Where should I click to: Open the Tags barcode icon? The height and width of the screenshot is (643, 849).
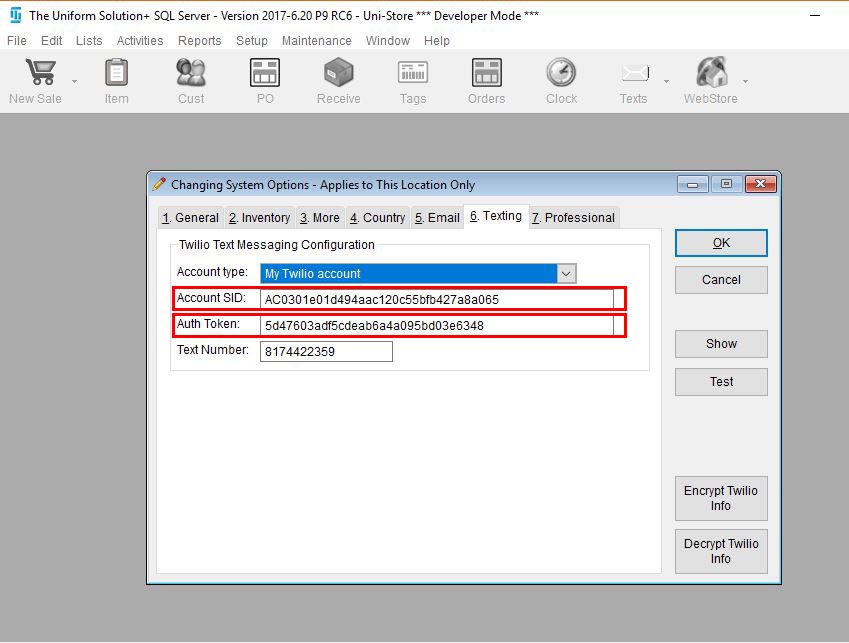413,72
